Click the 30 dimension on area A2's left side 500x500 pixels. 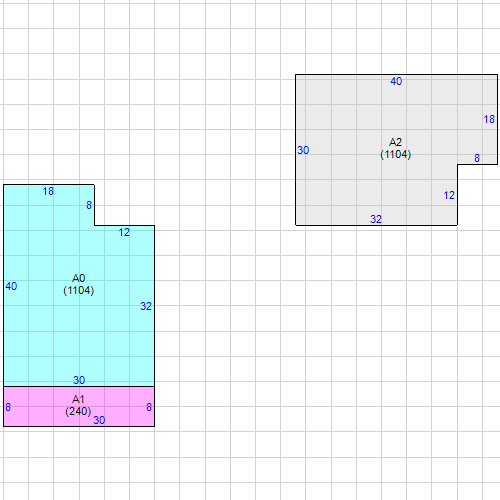pos(303,150)
